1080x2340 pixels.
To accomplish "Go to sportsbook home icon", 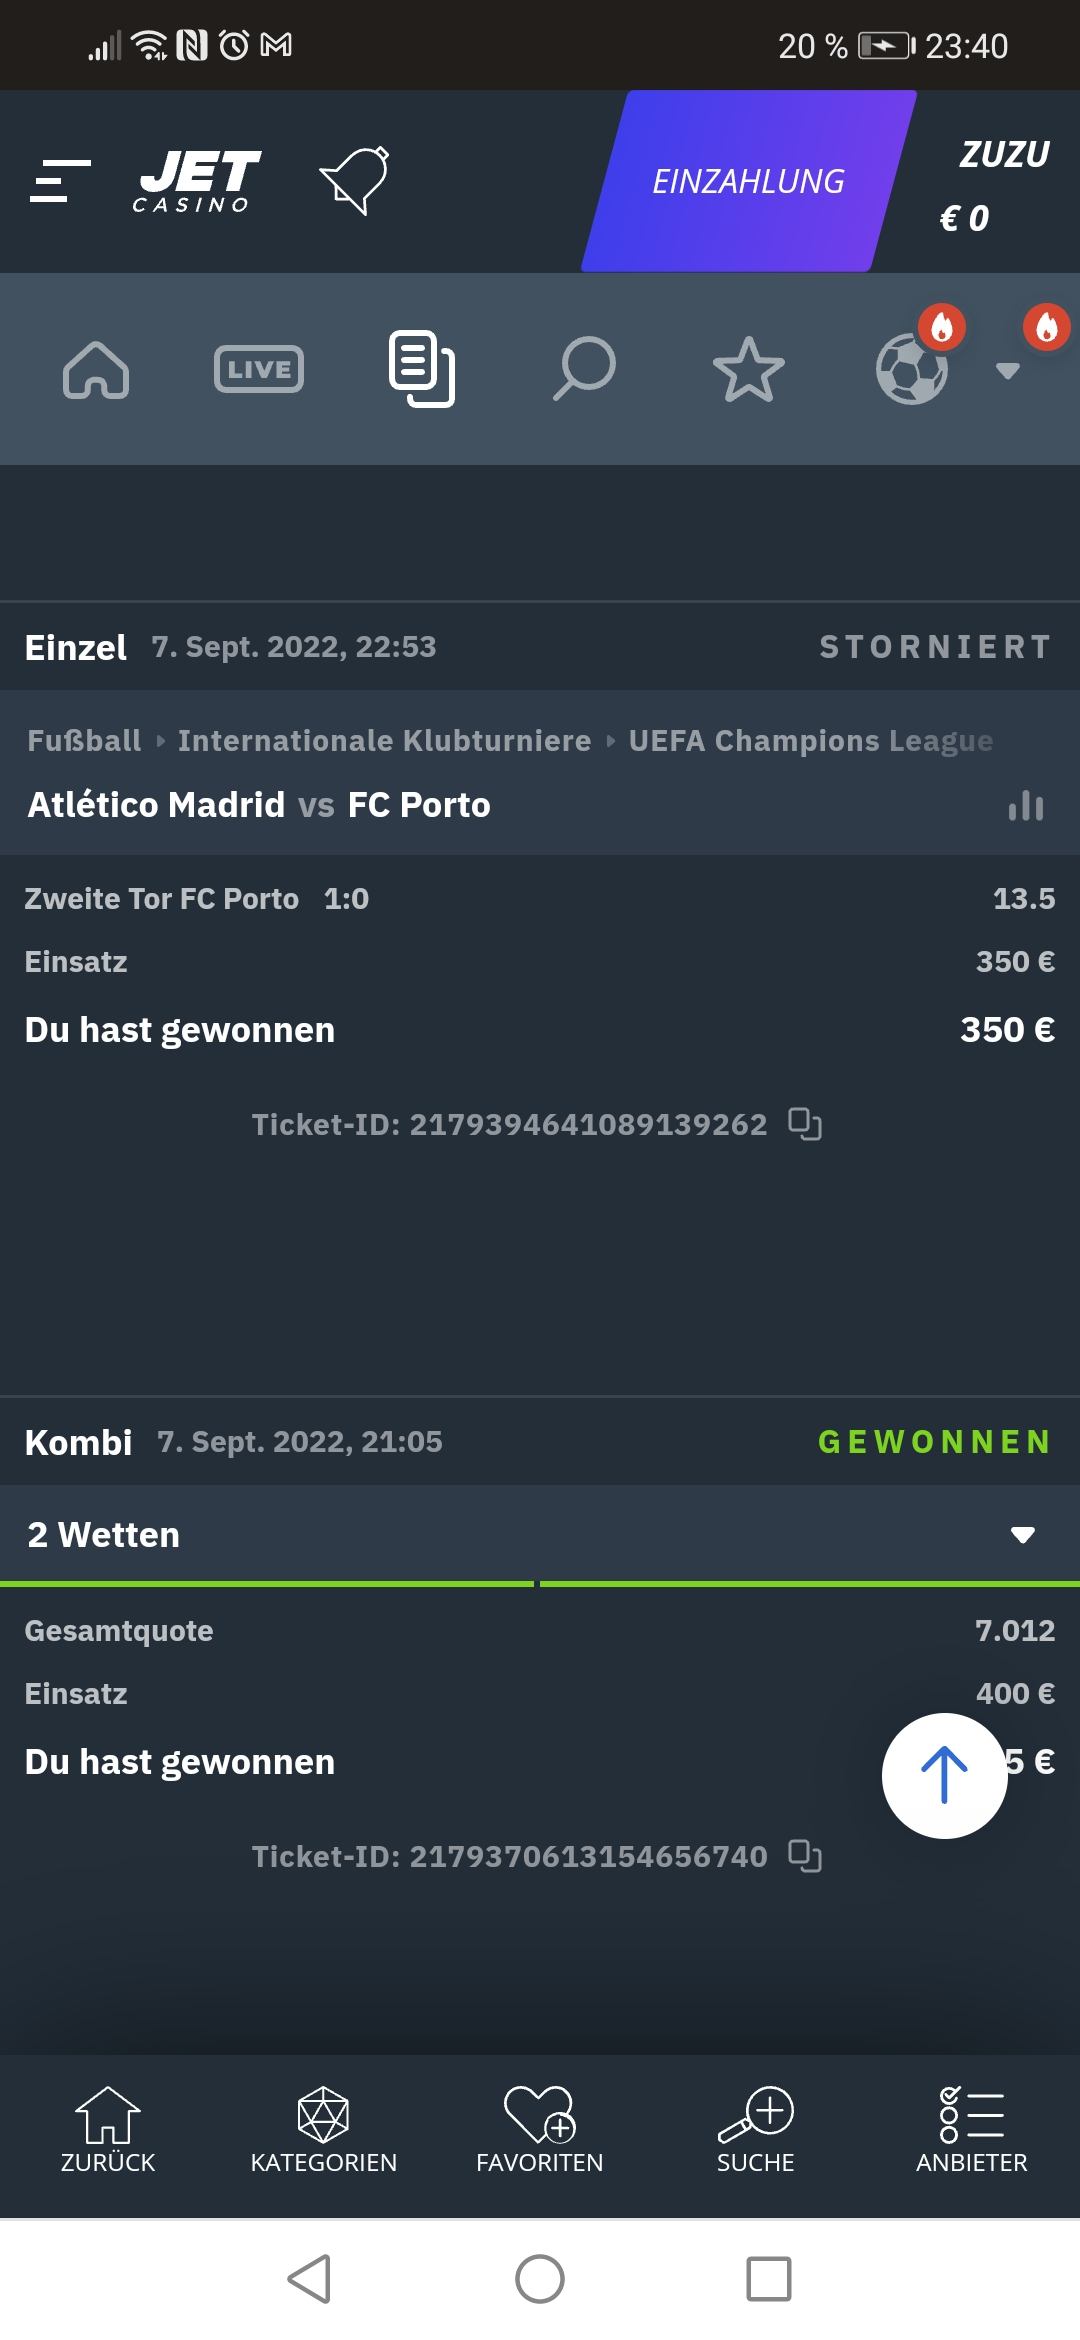I will (x=96, y=370).
